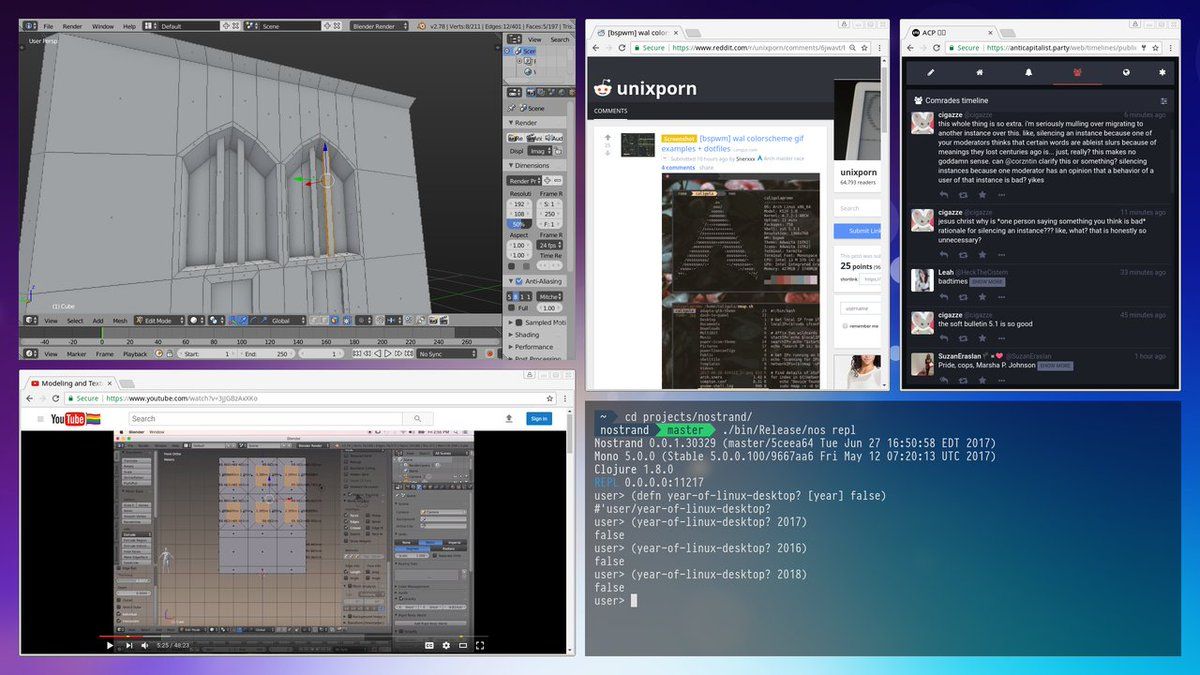This screenshot has height=675, width=1200.
Task: Collapse Blender Render panel
Action: point(524,123)
